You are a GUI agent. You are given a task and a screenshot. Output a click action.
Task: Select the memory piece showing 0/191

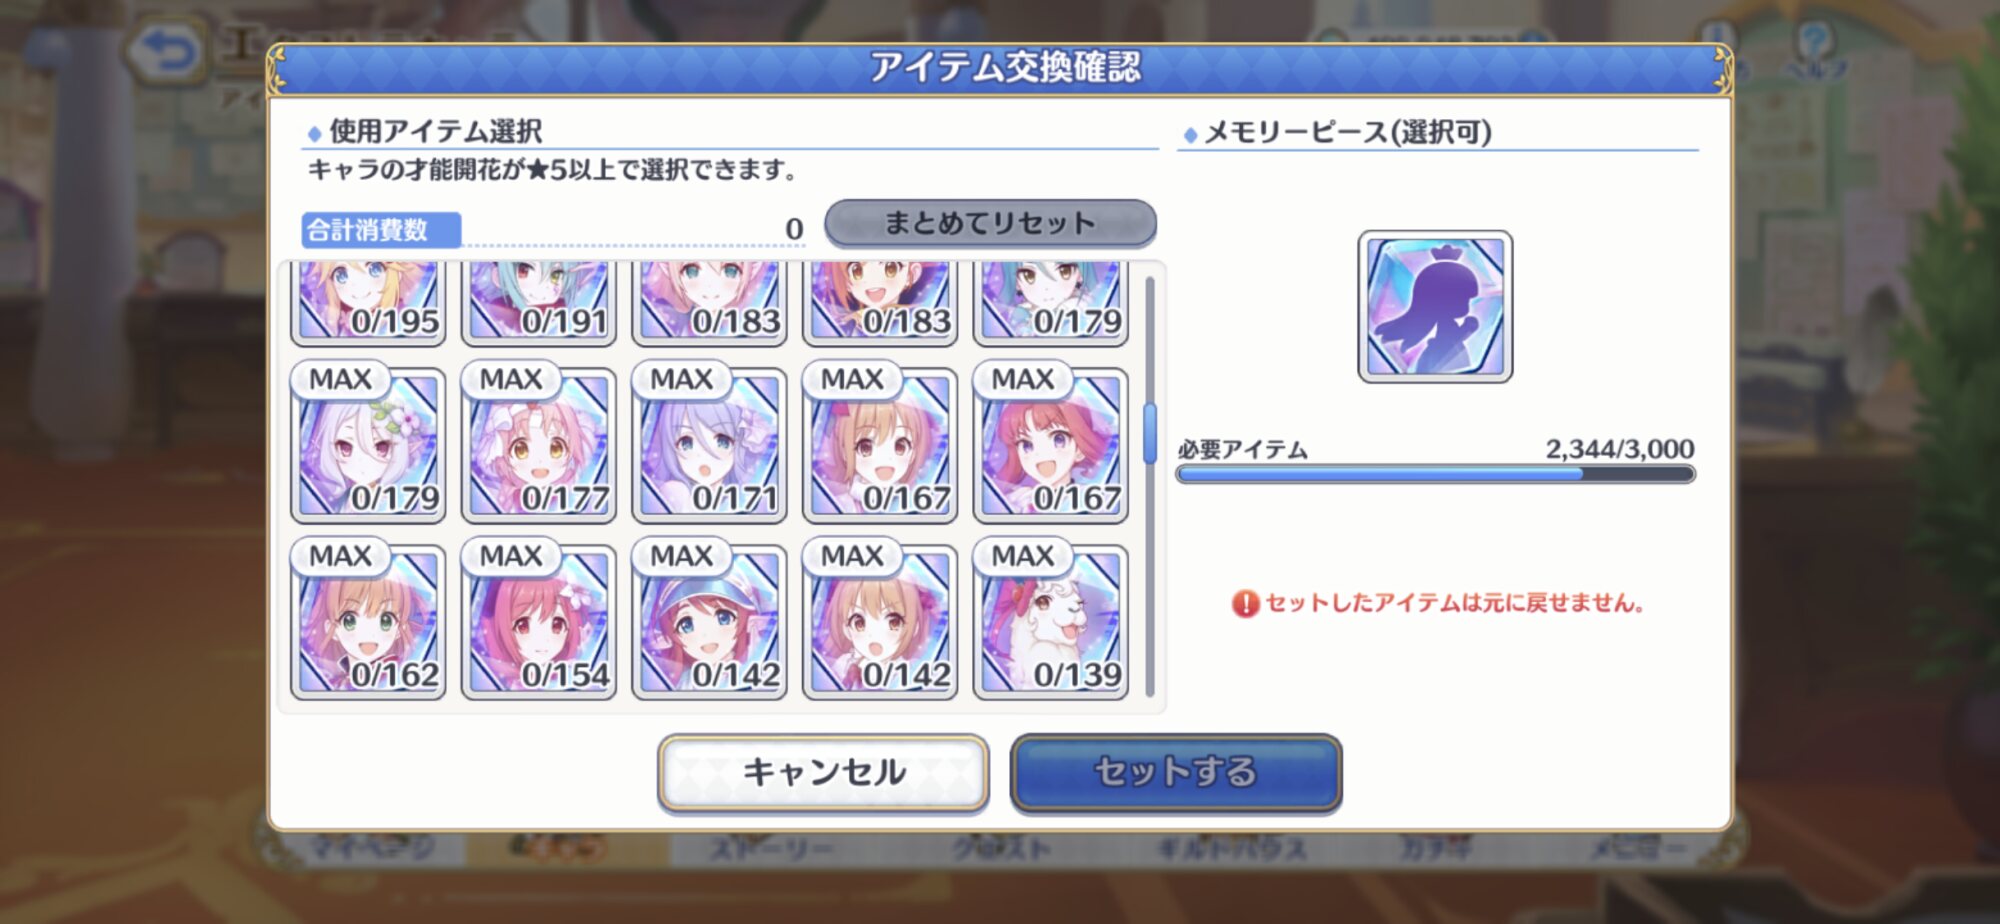point(539,303)
